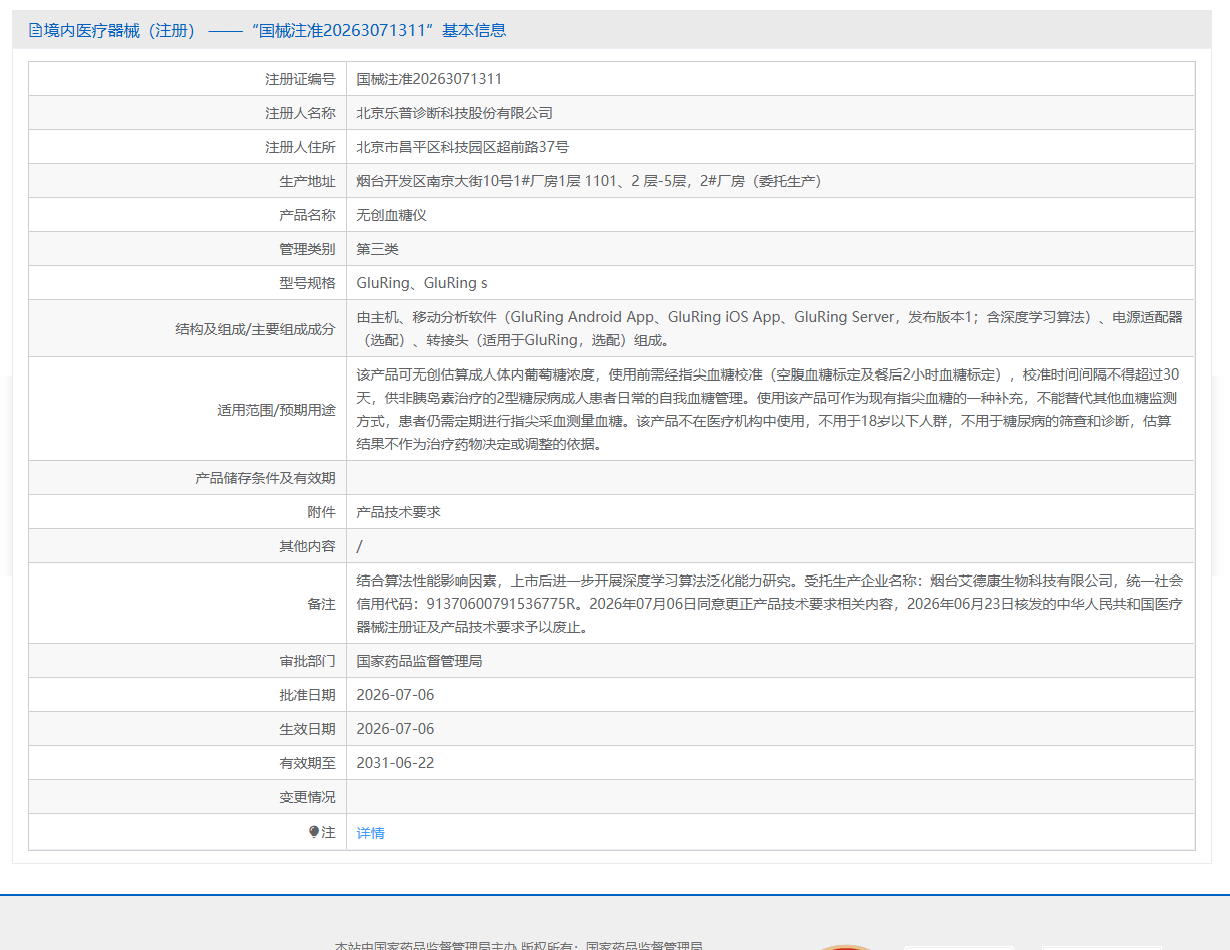Click the 变更情况 label
The width and height of the screenshot is (1230, 950).
click(307, 797)
